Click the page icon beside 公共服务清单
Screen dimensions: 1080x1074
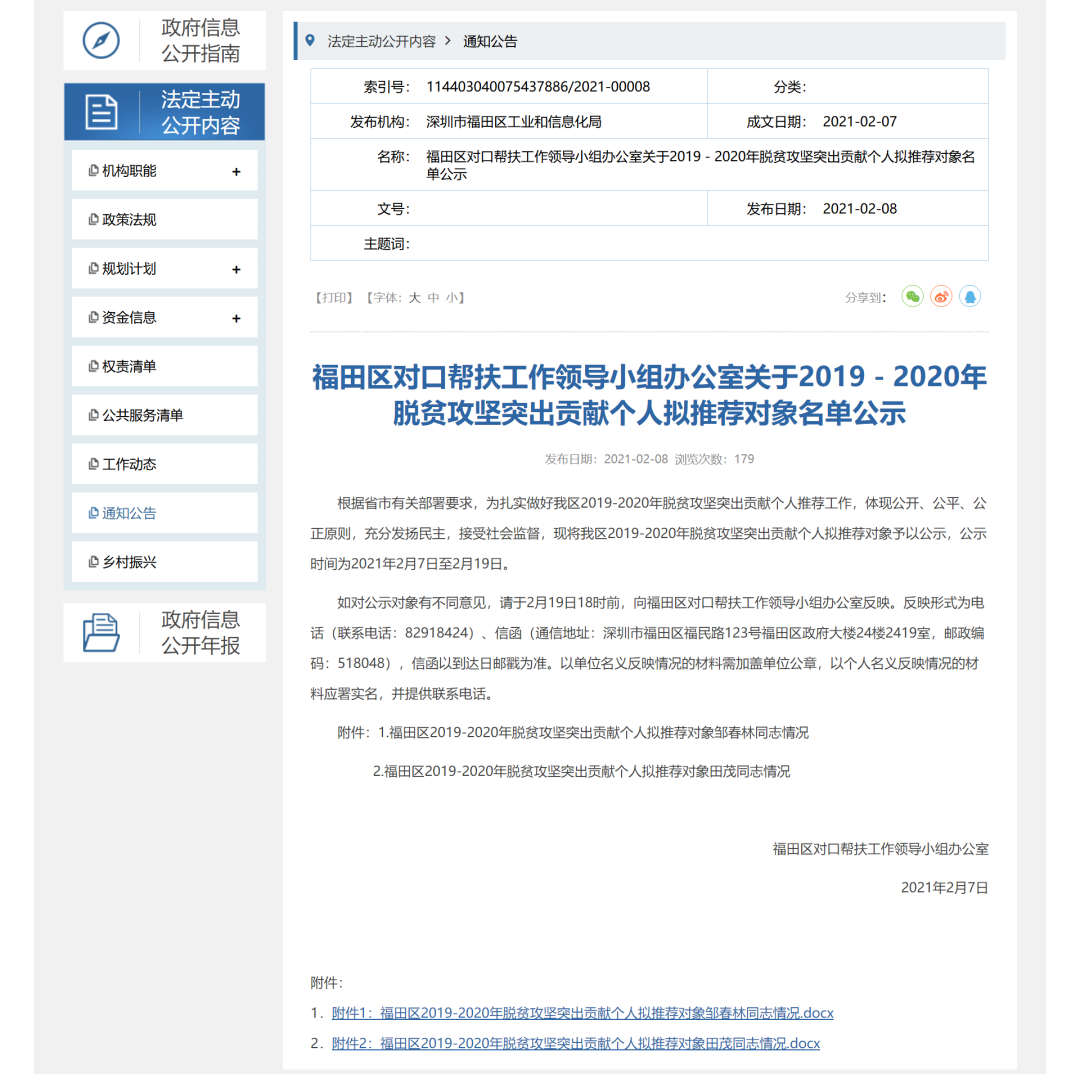coord(94,415)
